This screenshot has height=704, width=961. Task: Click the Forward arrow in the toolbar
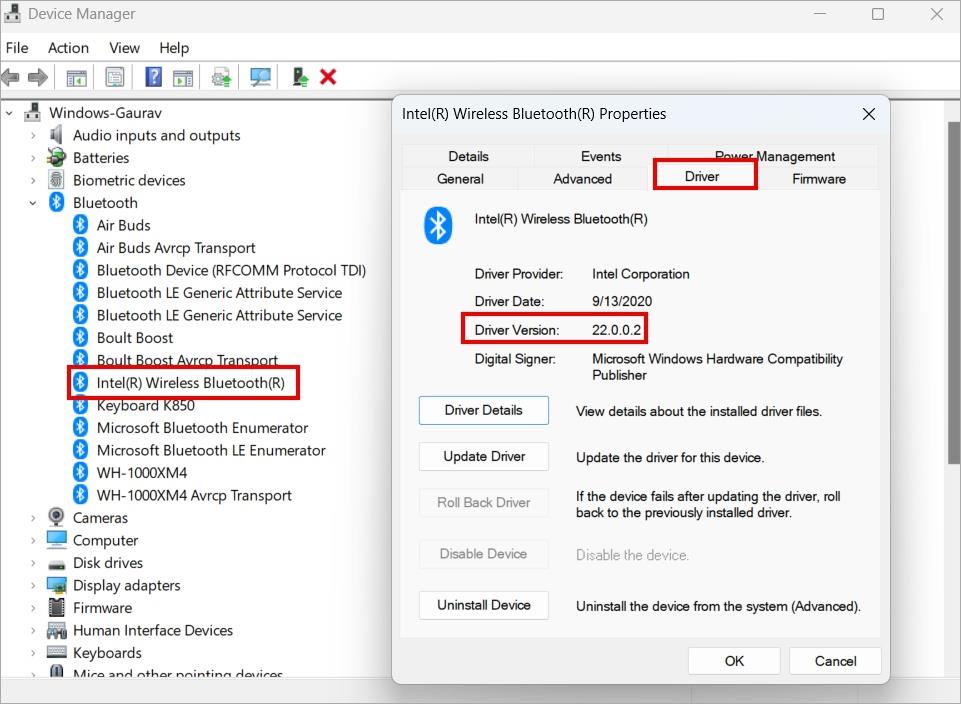pyautogui.click(x=37, y=77)
